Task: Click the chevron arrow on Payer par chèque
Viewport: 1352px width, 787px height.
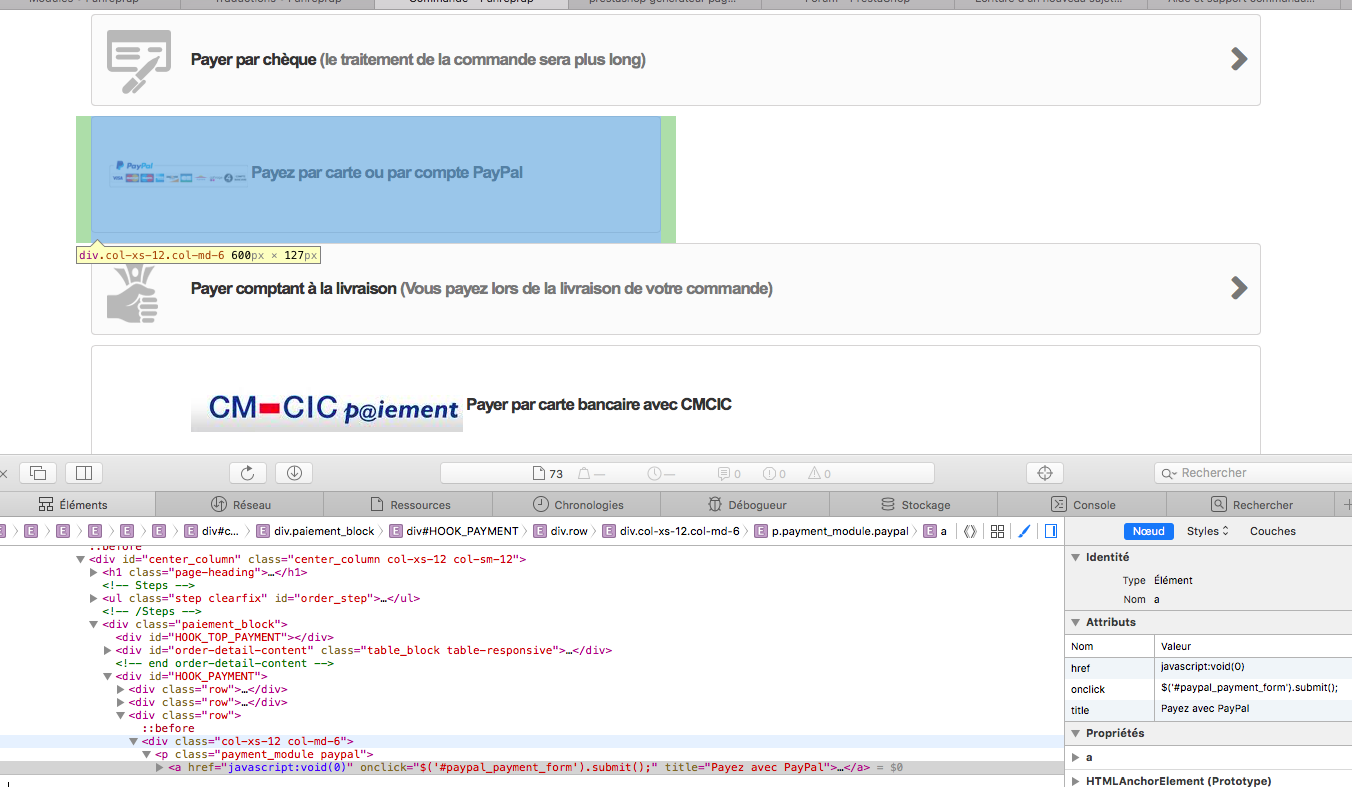Action: (1239, 59)
